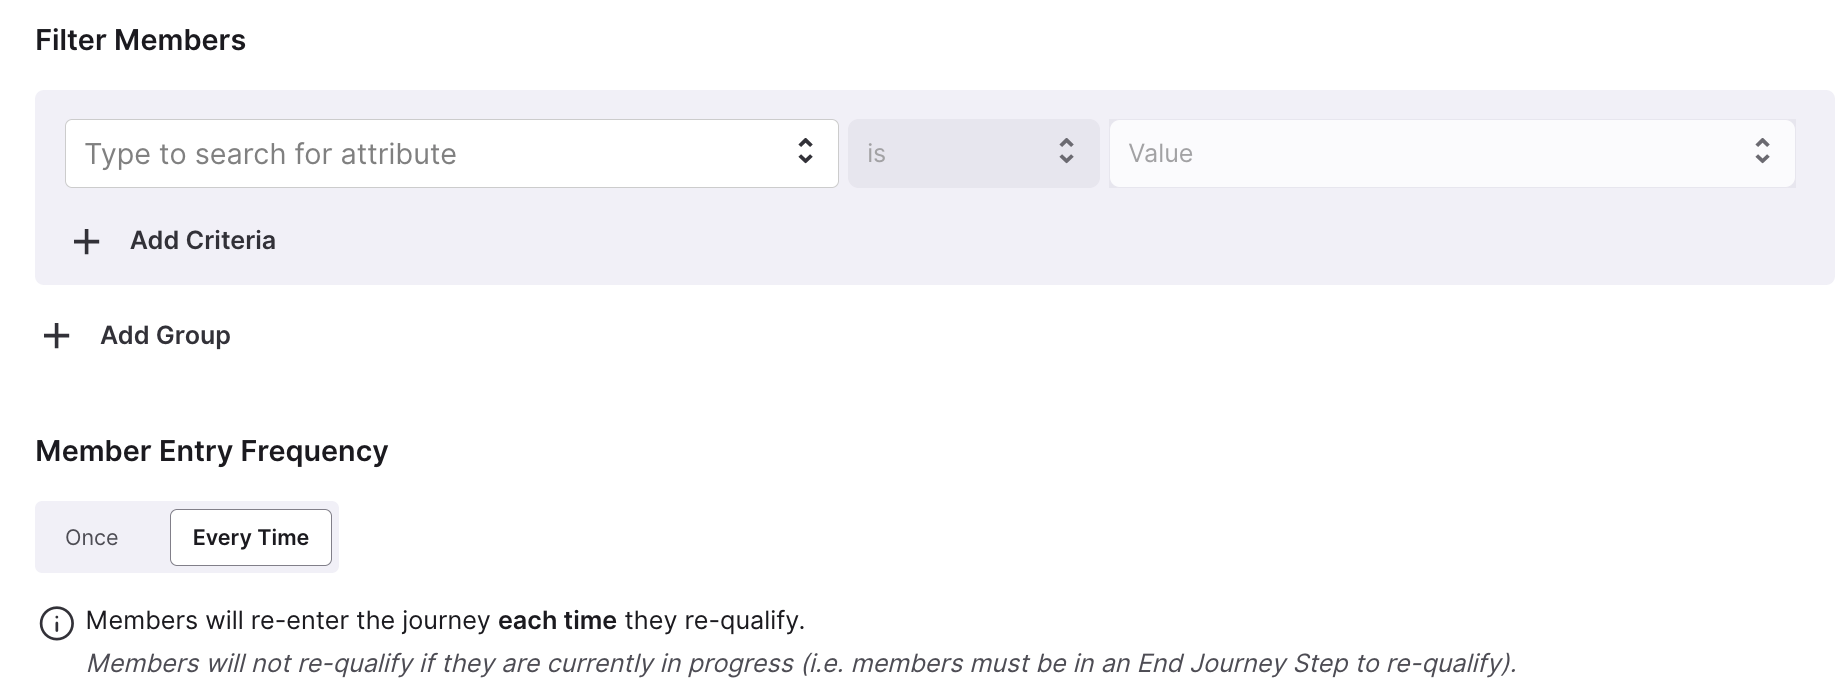Click the Member Entry Frequency heading
The width and height of the screenshot is (1844, 698).
(x=212, y=451)
